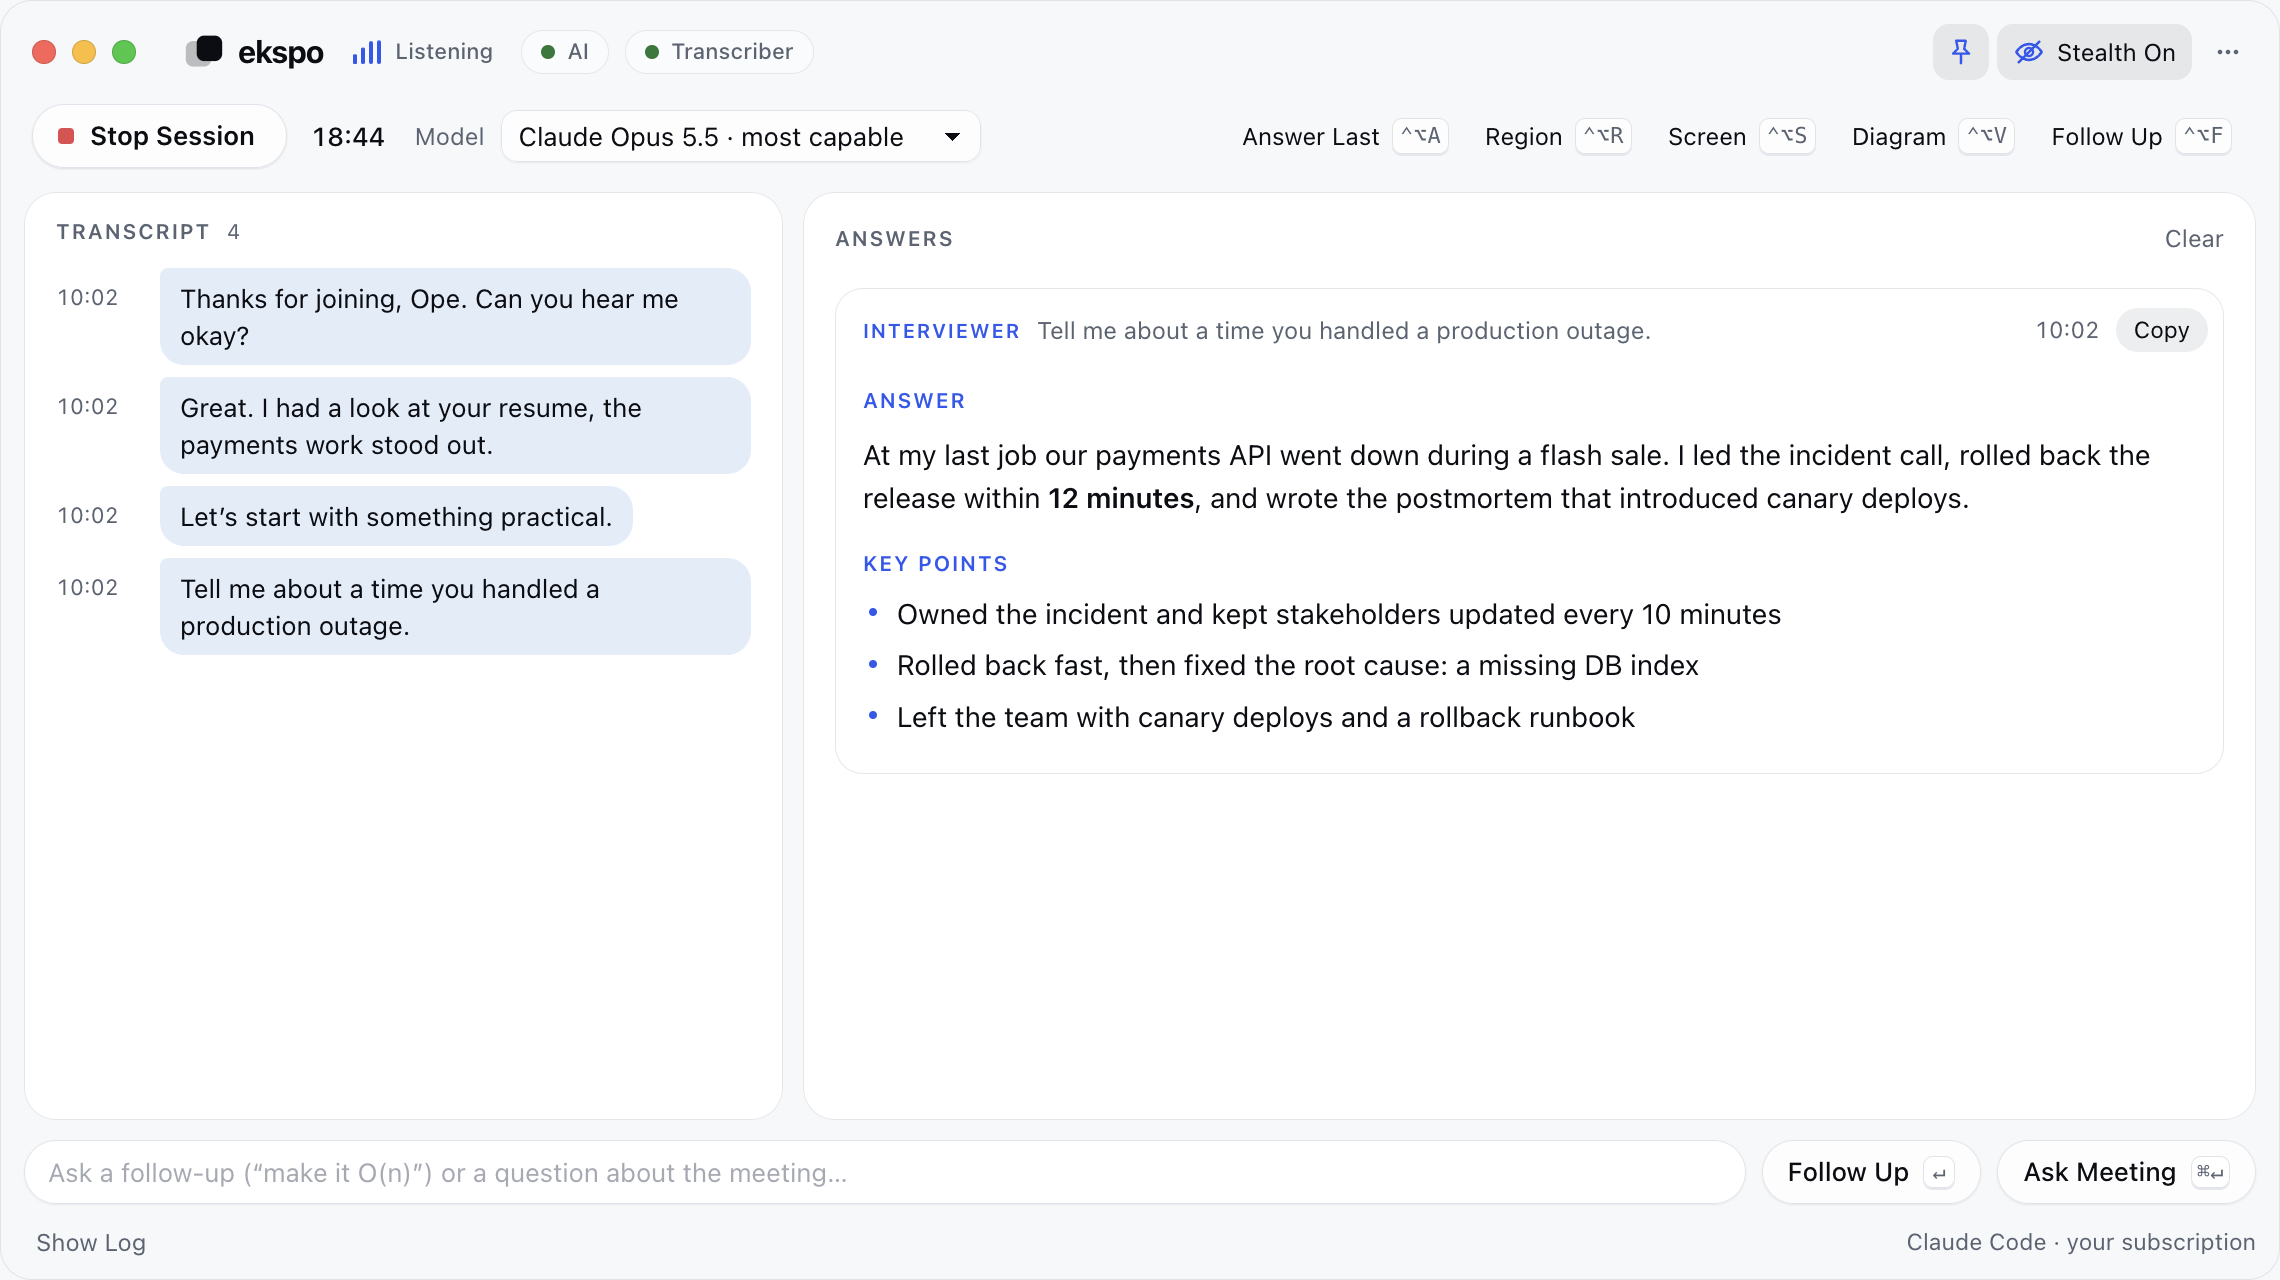Toggle the AI status pill
2280x1280 pixels.
pos(565,52)
